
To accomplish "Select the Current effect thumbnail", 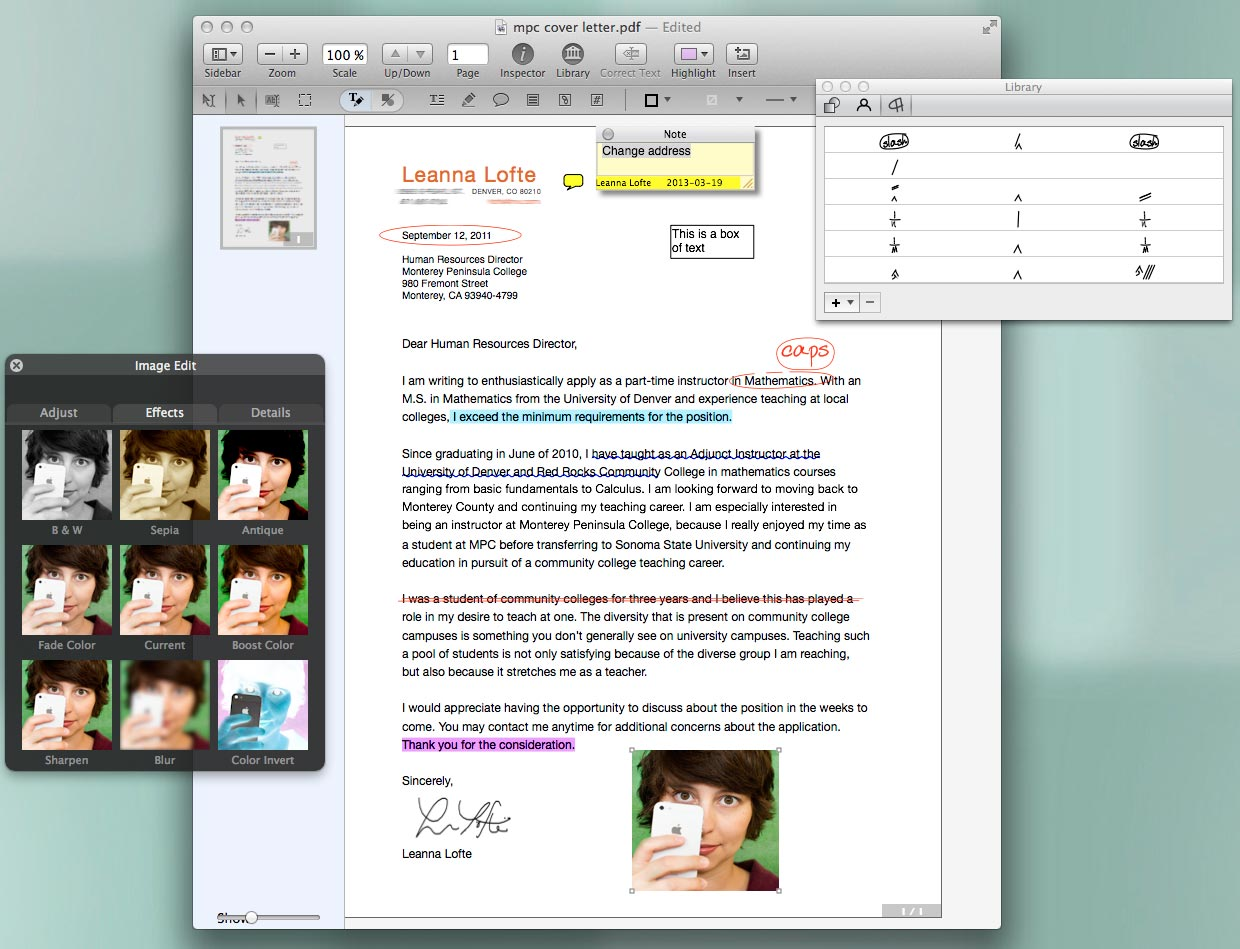I will click(x=165, y=590).
